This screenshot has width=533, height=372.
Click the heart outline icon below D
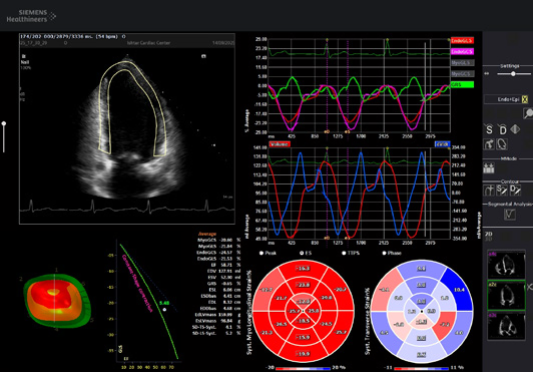click(502, 144)
